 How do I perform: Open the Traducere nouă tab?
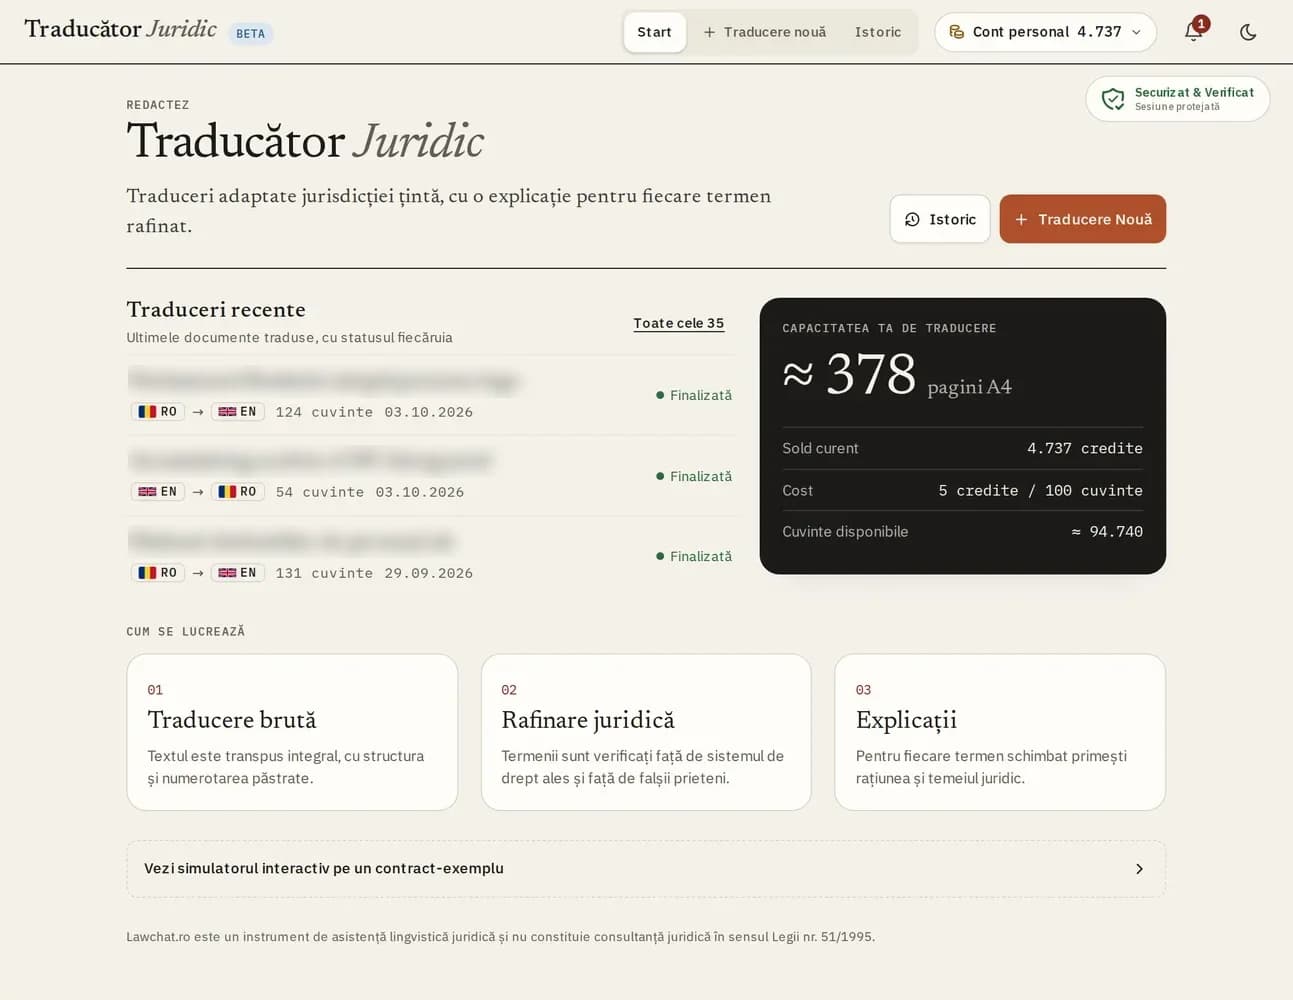765,32
